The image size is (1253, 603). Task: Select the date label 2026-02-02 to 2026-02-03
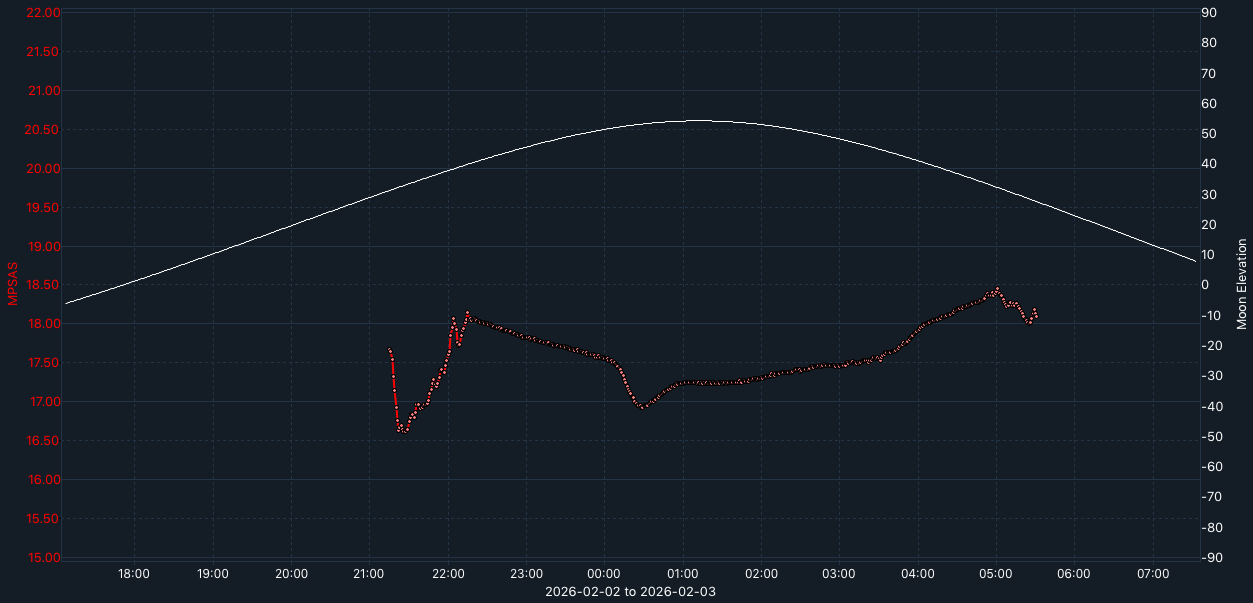pyautogui.click(x=629, y=591)
